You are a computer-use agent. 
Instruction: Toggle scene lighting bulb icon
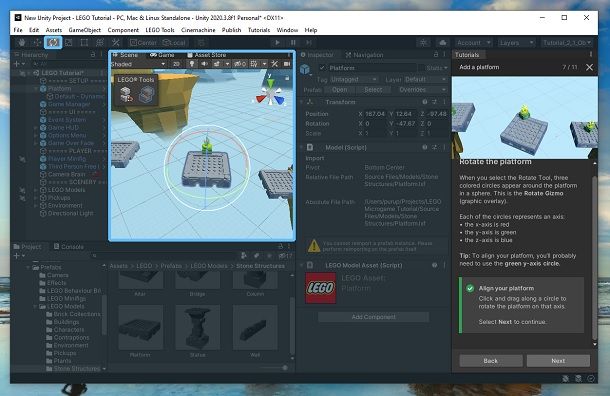(x=192, y=64)
